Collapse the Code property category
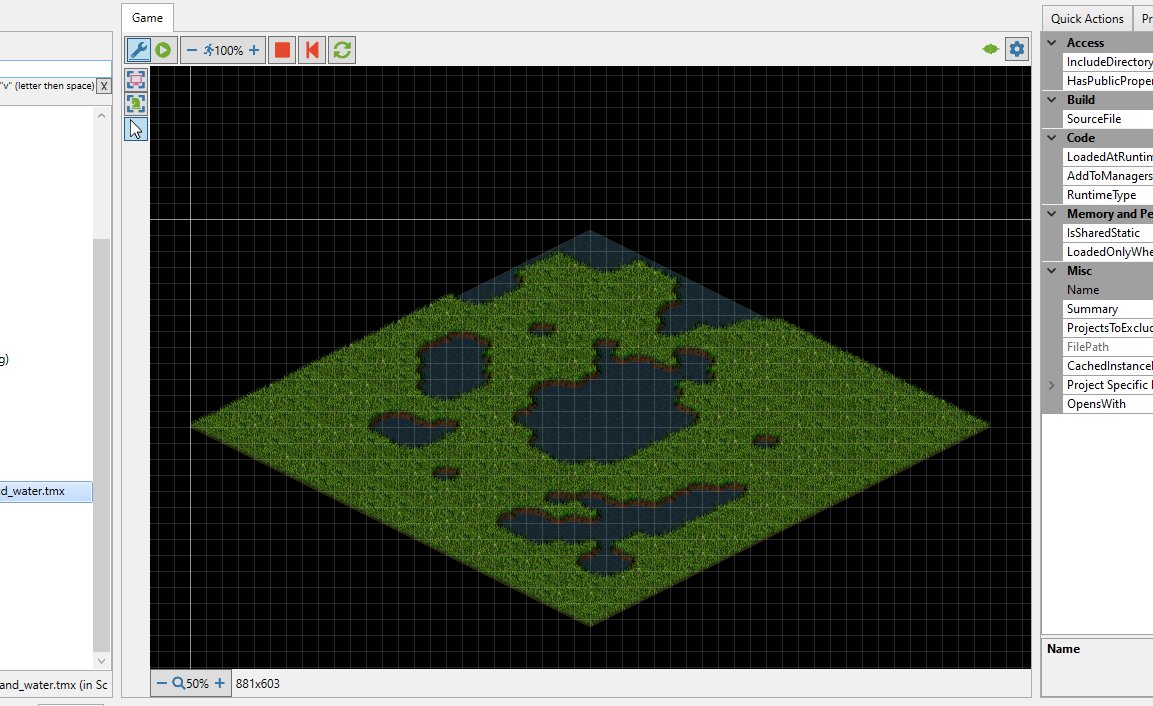Screen dimensions: 1153x706 (1052, 138)
